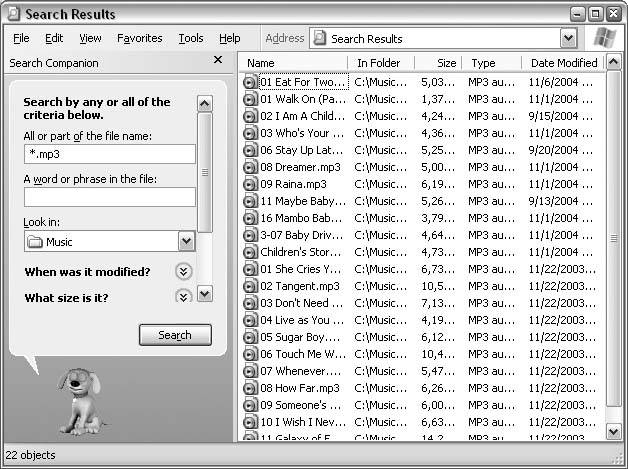Click the MP3 icon for 01 Eat For Two
Viewport: 628px width, 469px height.
pyautogui.click(x=250, y=82)
